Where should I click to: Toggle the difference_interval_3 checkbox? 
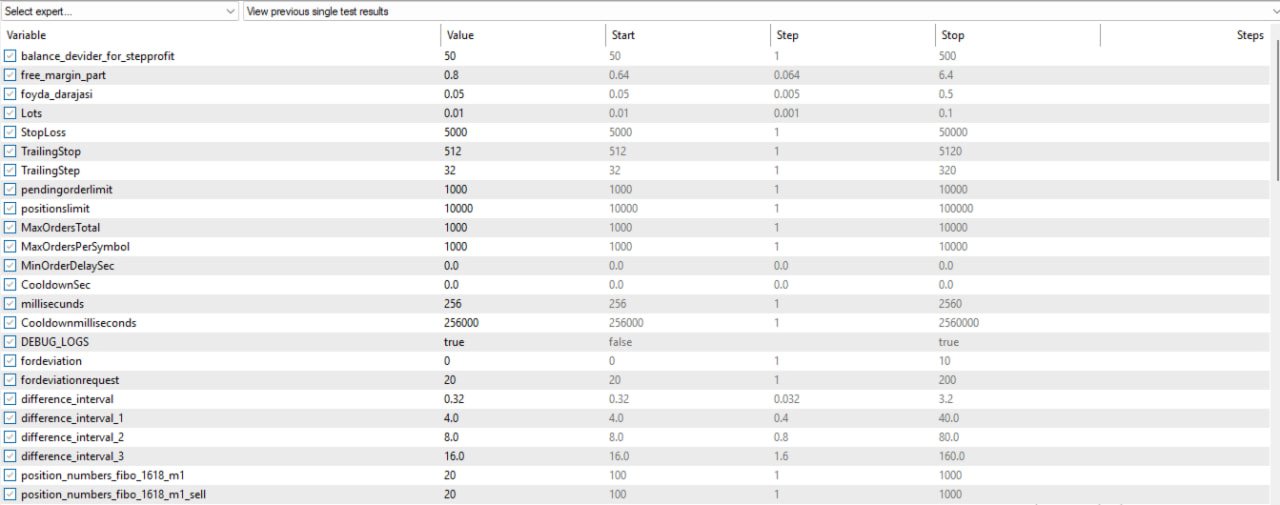click(11, 456)
